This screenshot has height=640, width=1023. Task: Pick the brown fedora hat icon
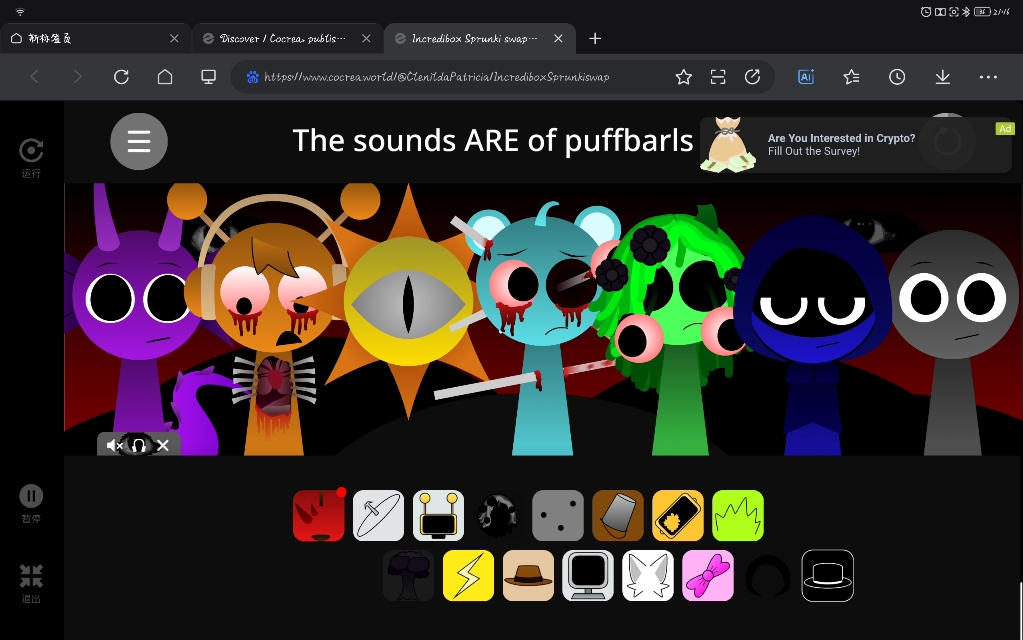(528, 575)
